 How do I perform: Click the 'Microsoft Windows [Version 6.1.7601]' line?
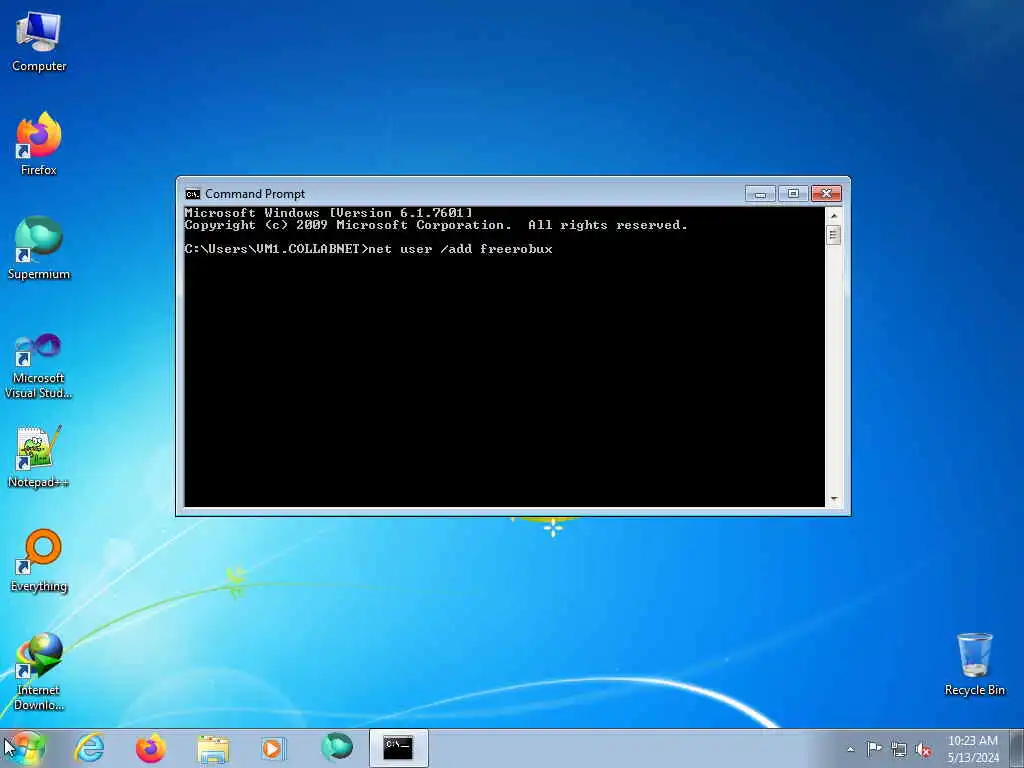[x=328, y=213]
